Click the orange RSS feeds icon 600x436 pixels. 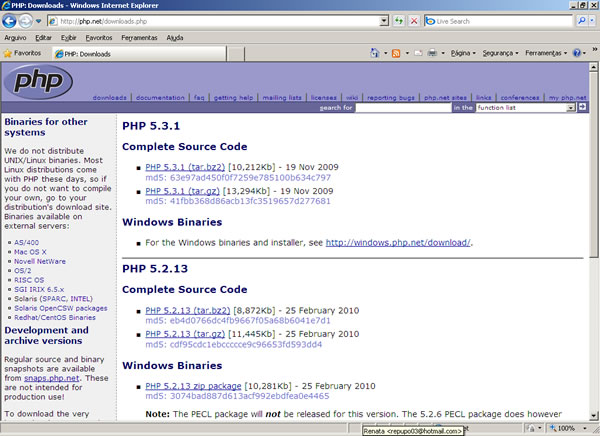pos(396,53)
